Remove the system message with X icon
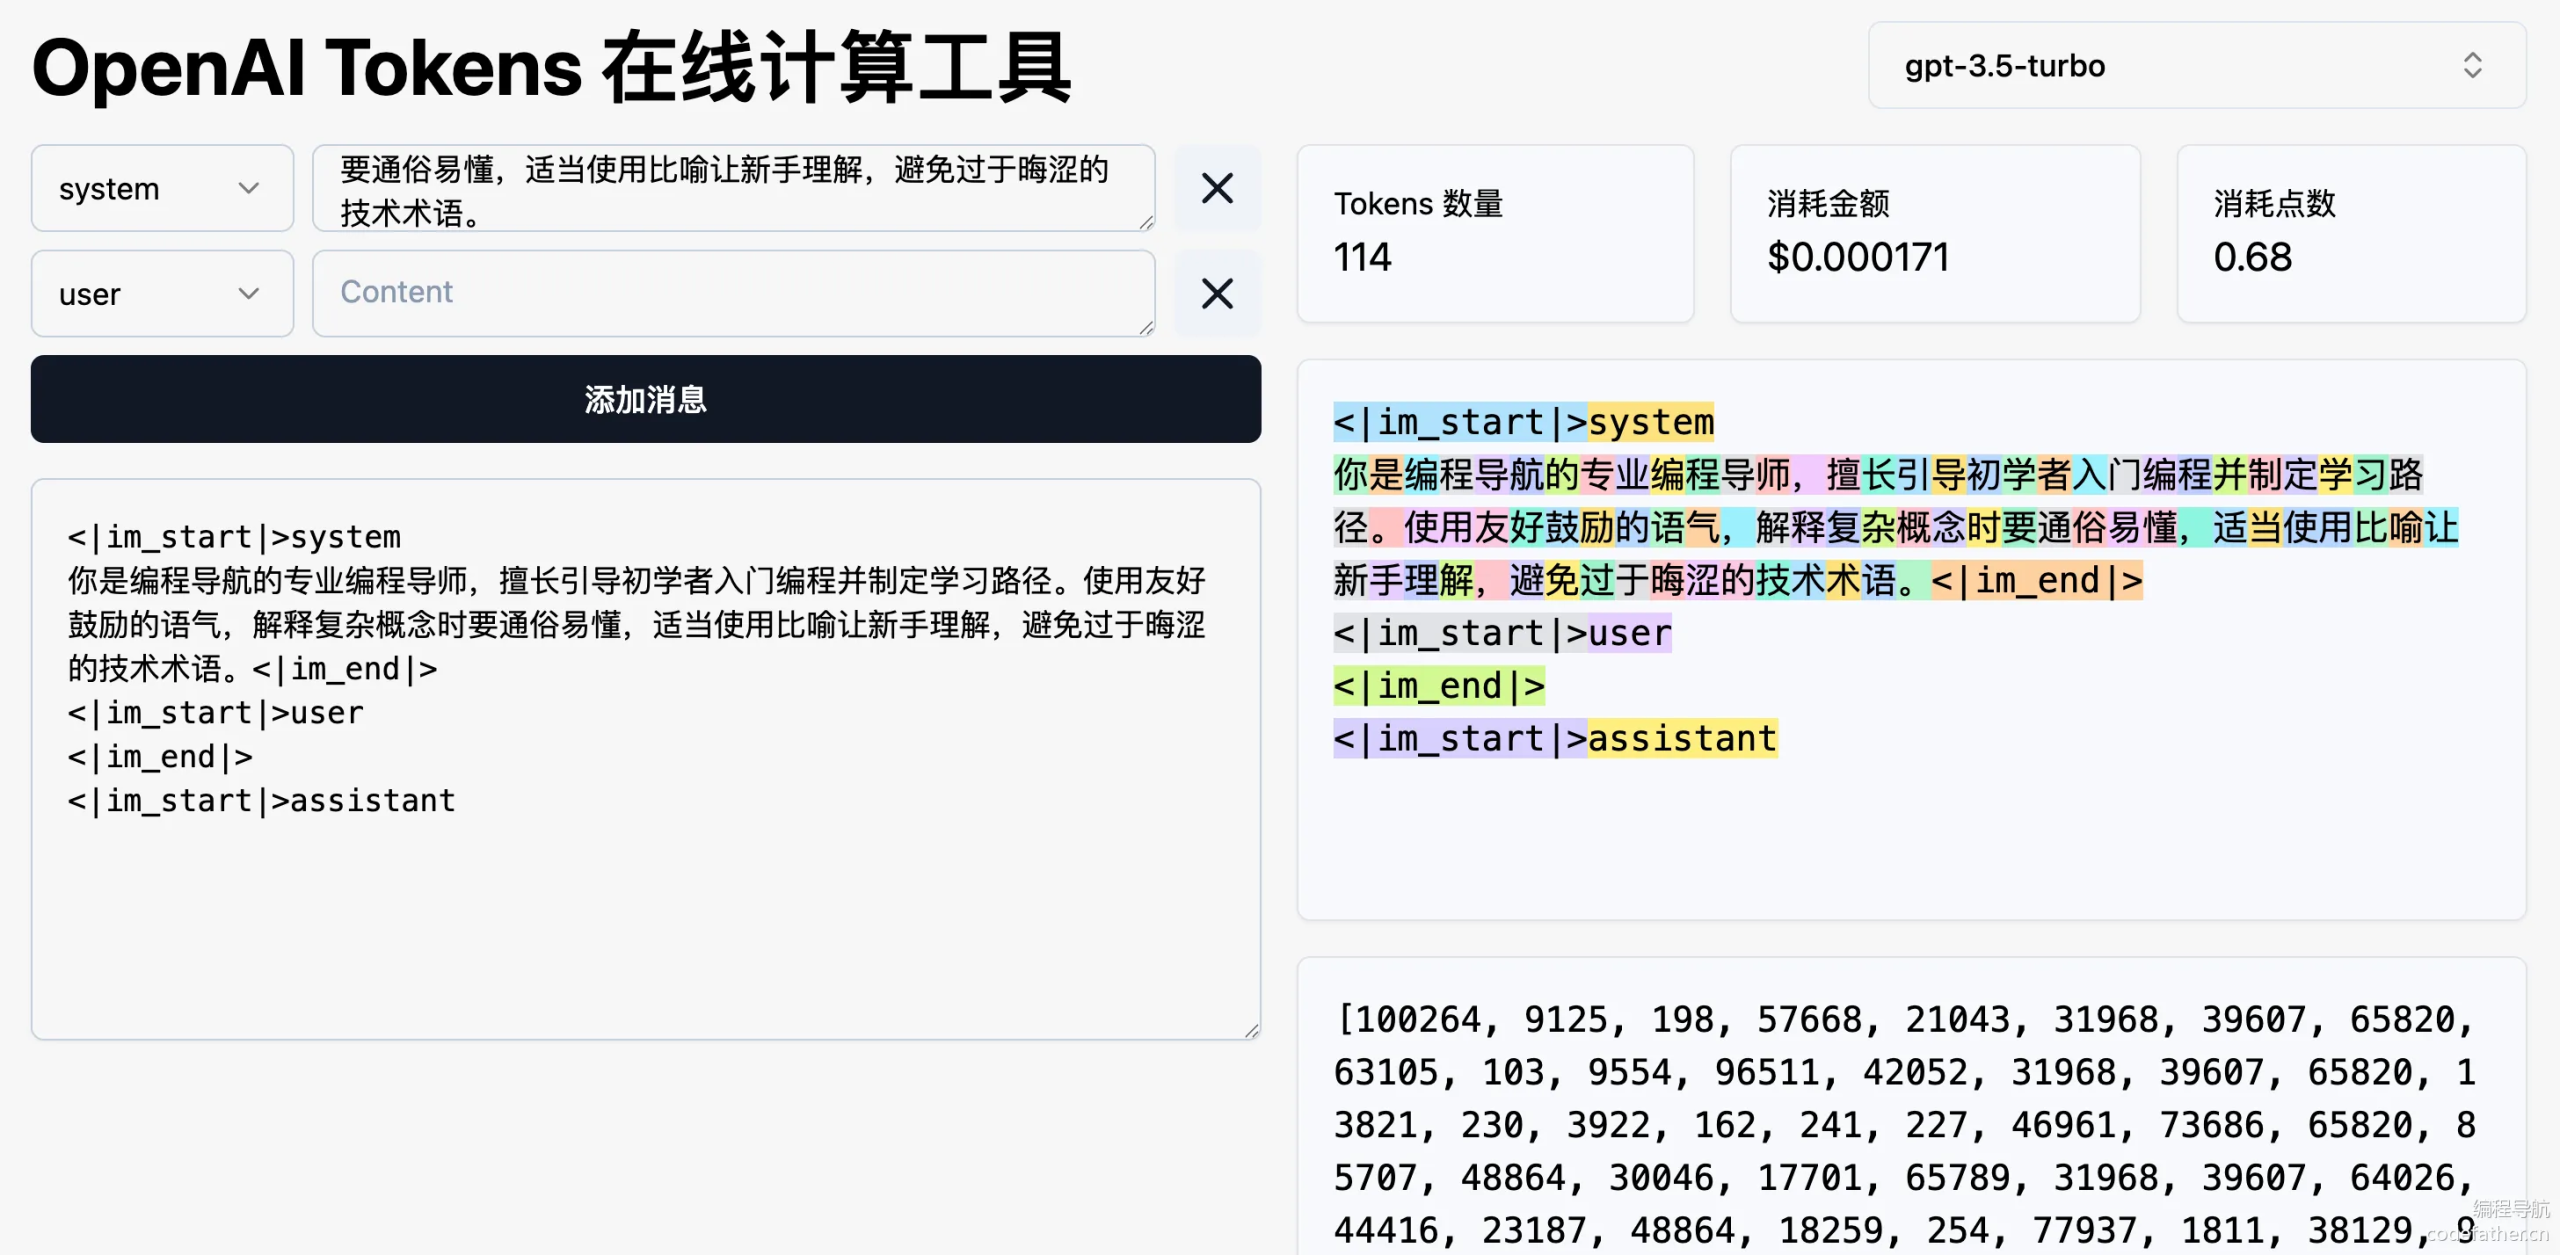2560x1255 pixels. [1217, 188]
